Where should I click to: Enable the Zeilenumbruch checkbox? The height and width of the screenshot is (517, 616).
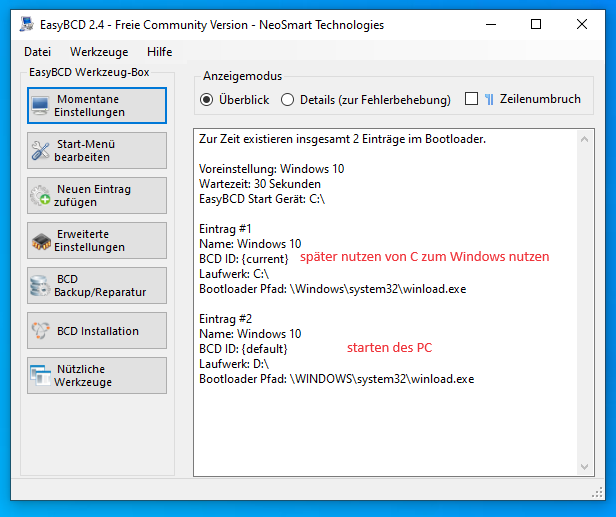[x=471, y=99]
